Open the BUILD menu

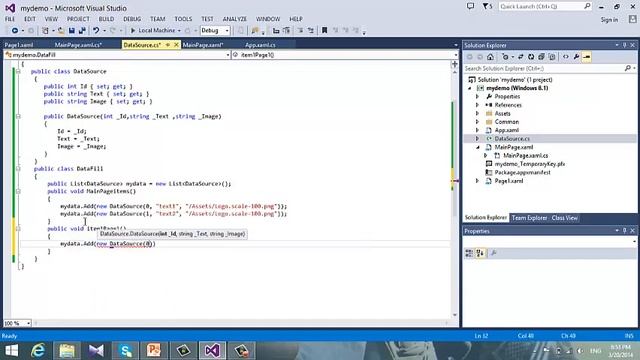(x=107, y=19)
